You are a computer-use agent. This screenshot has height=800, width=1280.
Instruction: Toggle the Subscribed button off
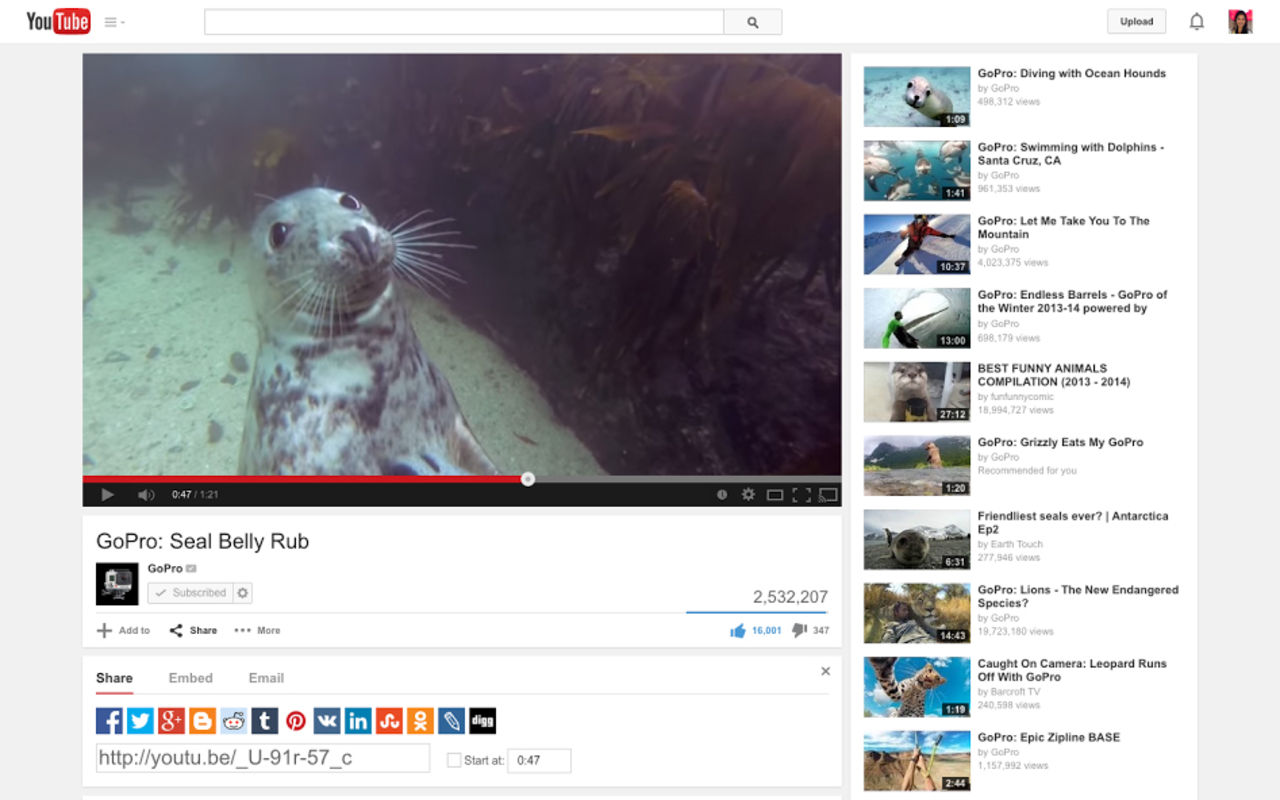click(192, 592)
